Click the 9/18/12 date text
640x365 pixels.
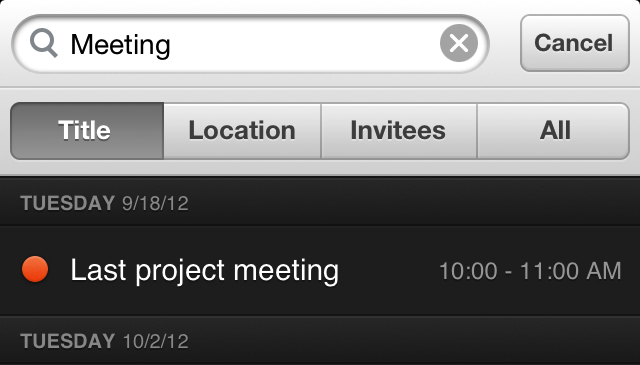pyautogui.click(x=155, y=203)
